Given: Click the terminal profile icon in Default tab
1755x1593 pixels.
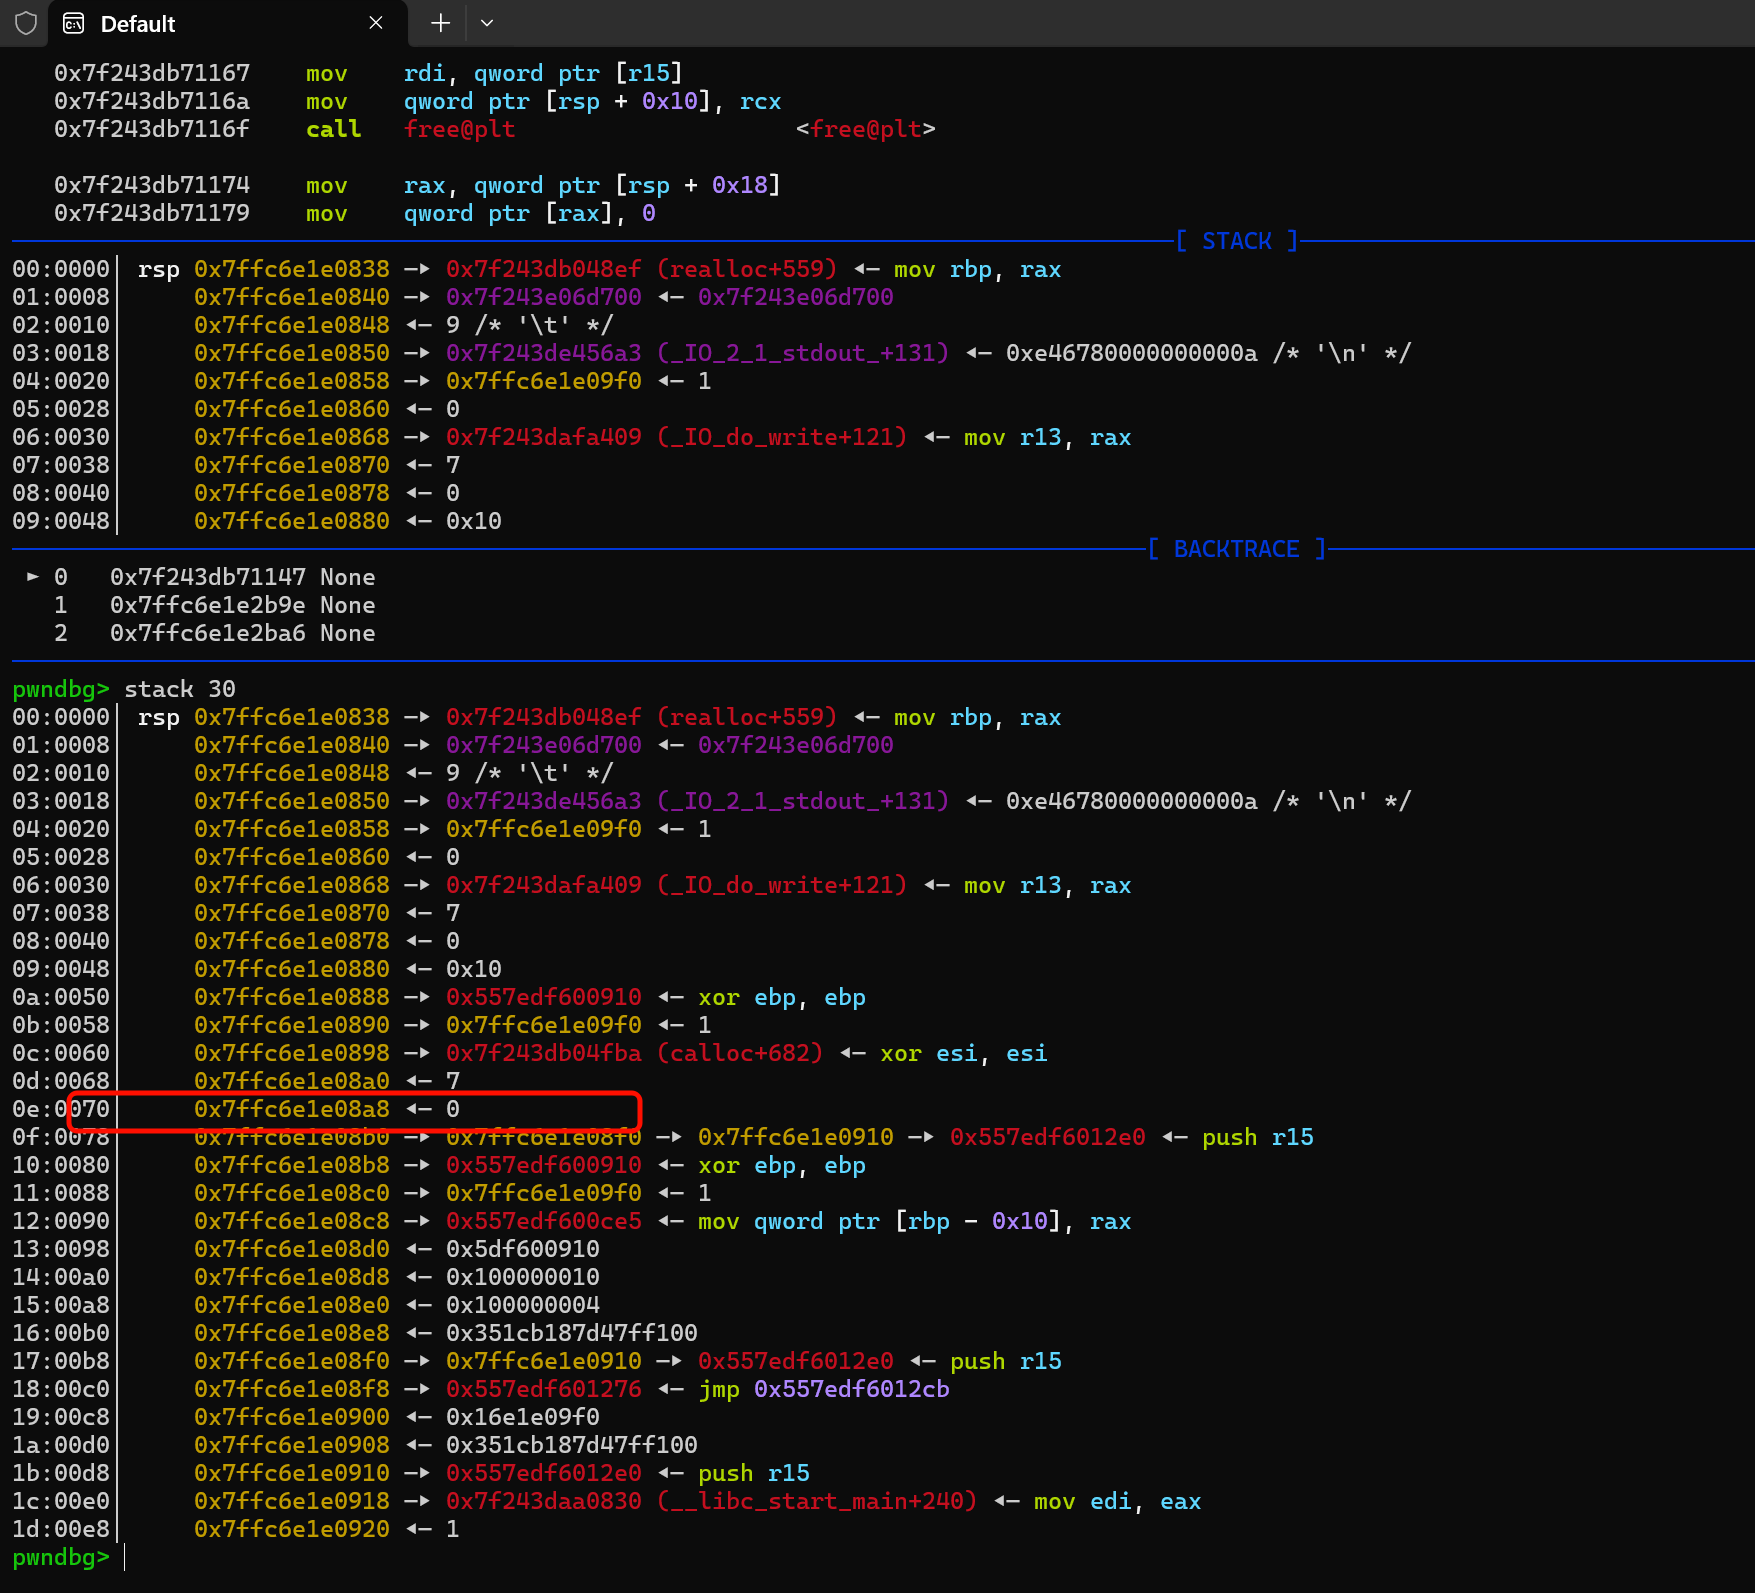Looking at the screenshot, I should [x=74, y=23].
